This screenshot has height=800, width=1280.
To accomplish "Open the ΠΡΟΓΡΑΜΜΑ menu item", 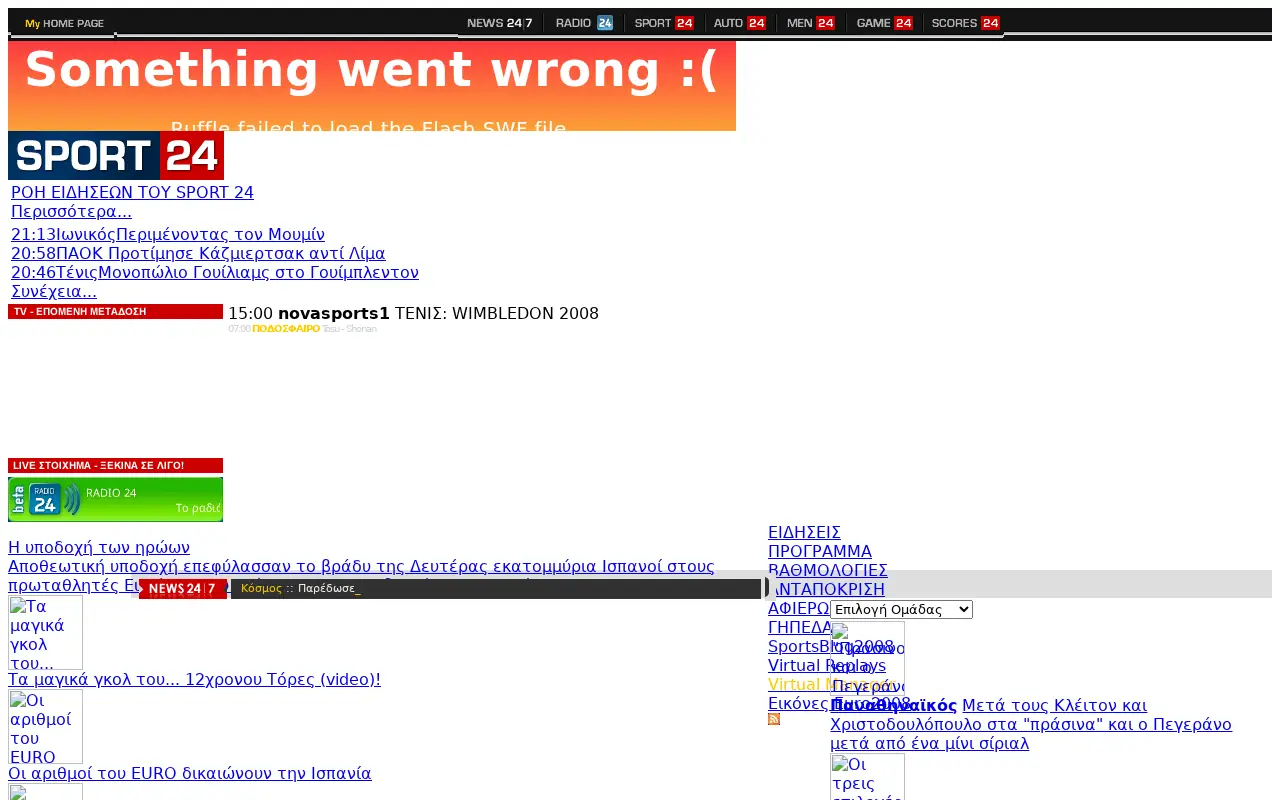I will 820,551.
